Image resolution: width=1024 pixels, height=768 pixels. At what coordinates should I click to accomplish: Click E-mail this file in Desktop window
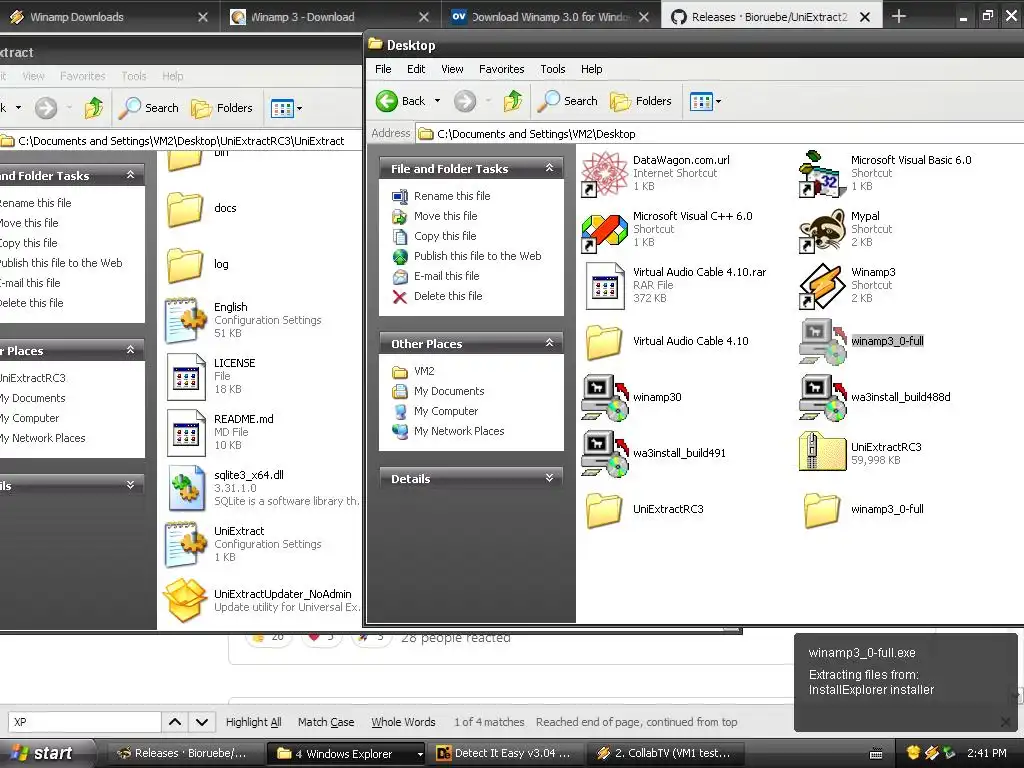point(446,276)
